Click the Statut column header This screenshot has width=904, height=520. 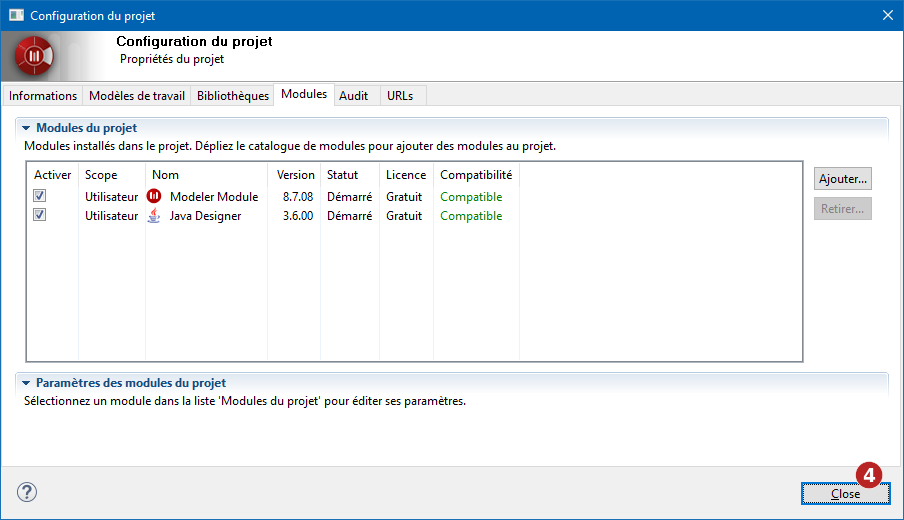click(x=349, y=175)
